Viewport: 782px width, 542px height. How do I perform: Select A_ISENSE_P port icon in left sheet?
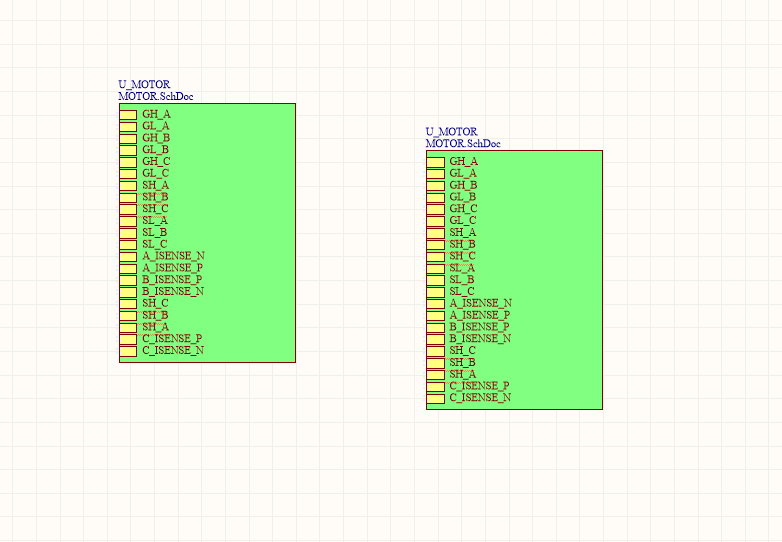(x=128, y=268)
